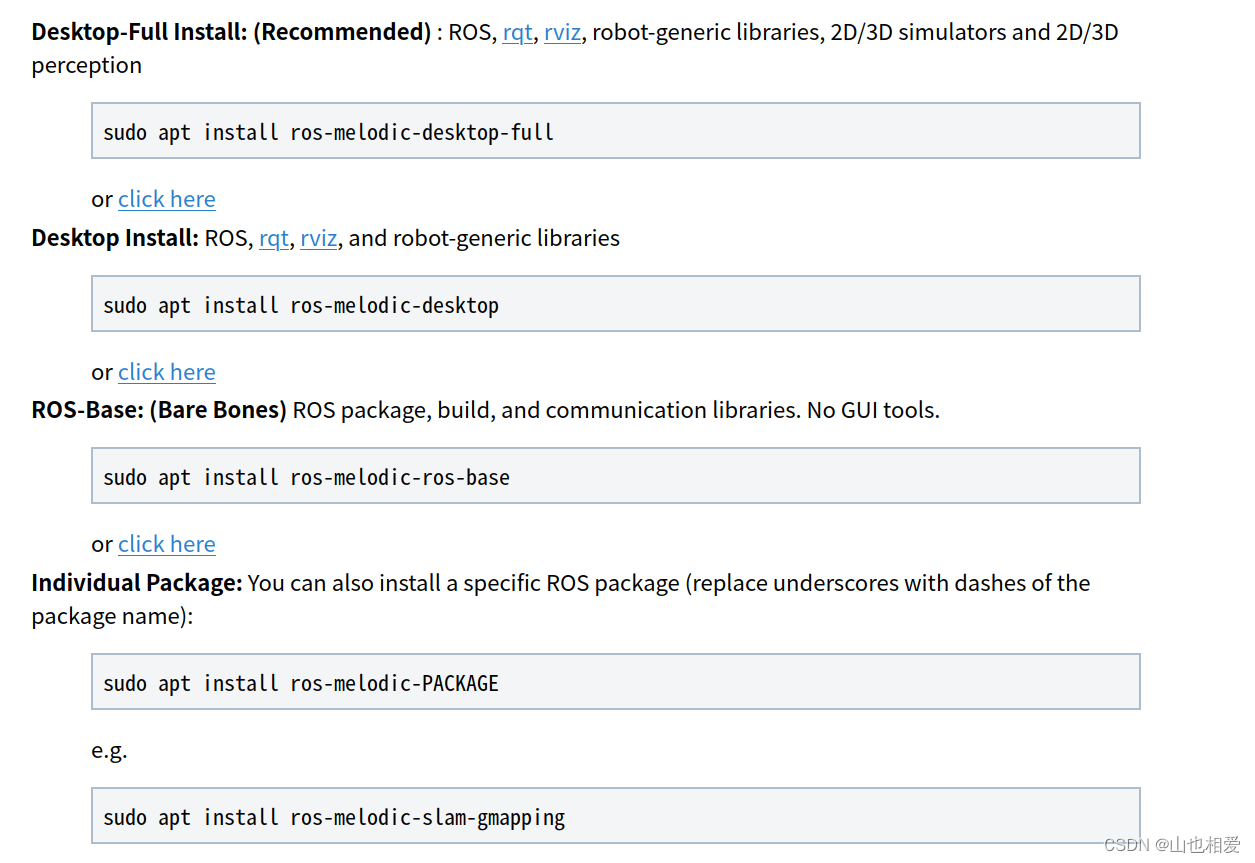Open the rqt link in Desktop Install line
Viewport: 1255px width, 863px height.
tap(273, 238)
